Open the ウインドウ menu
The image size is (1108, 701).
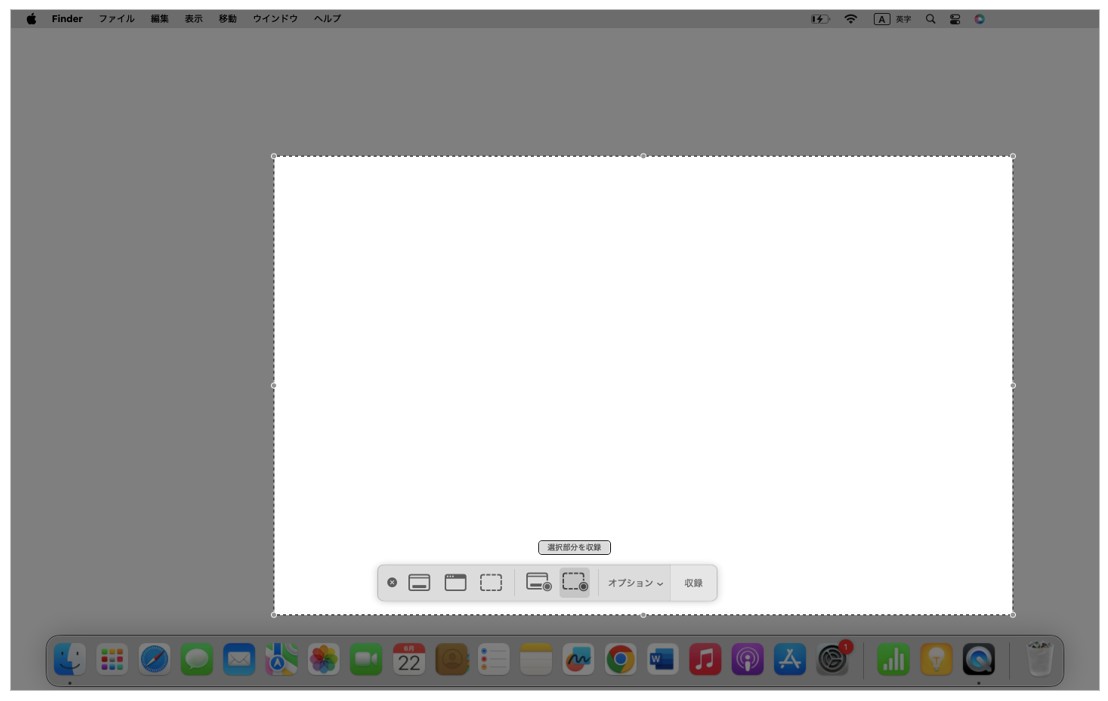pyautogui.click(x=276, y=19)
